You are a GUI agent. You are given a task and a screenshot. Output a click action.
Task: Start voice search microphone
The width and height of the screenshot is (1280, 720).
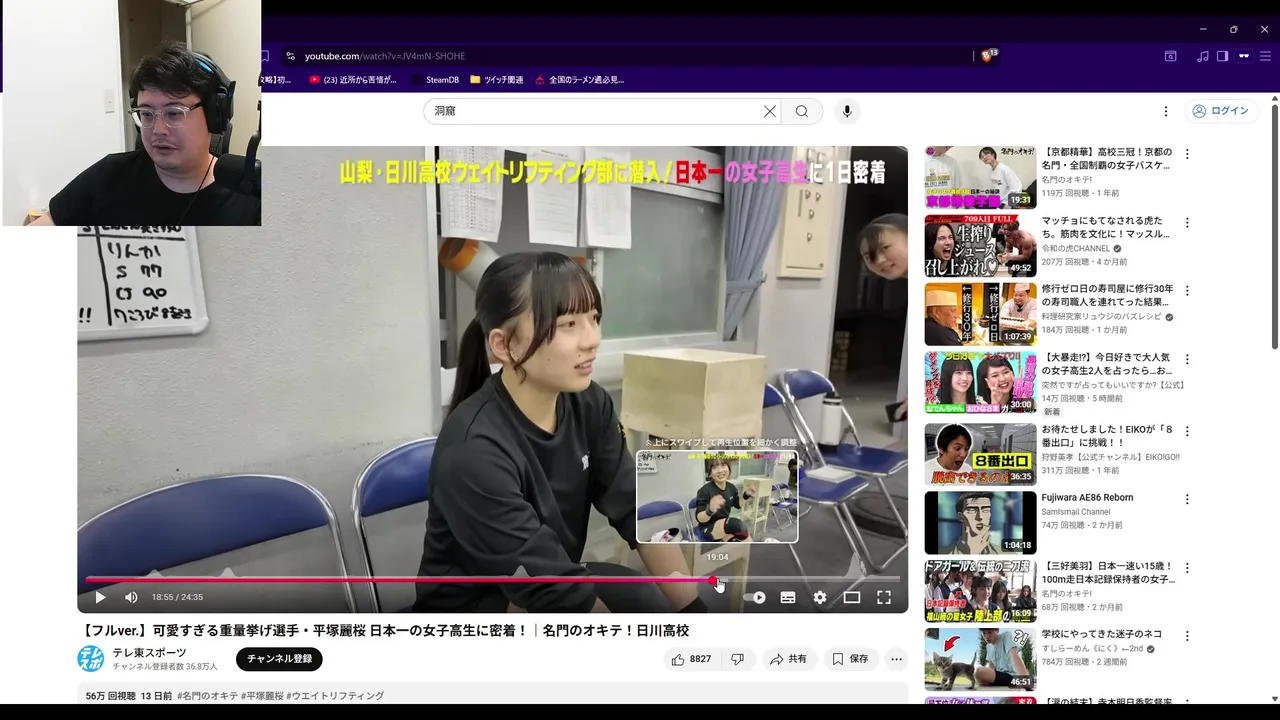pos(847,111)
